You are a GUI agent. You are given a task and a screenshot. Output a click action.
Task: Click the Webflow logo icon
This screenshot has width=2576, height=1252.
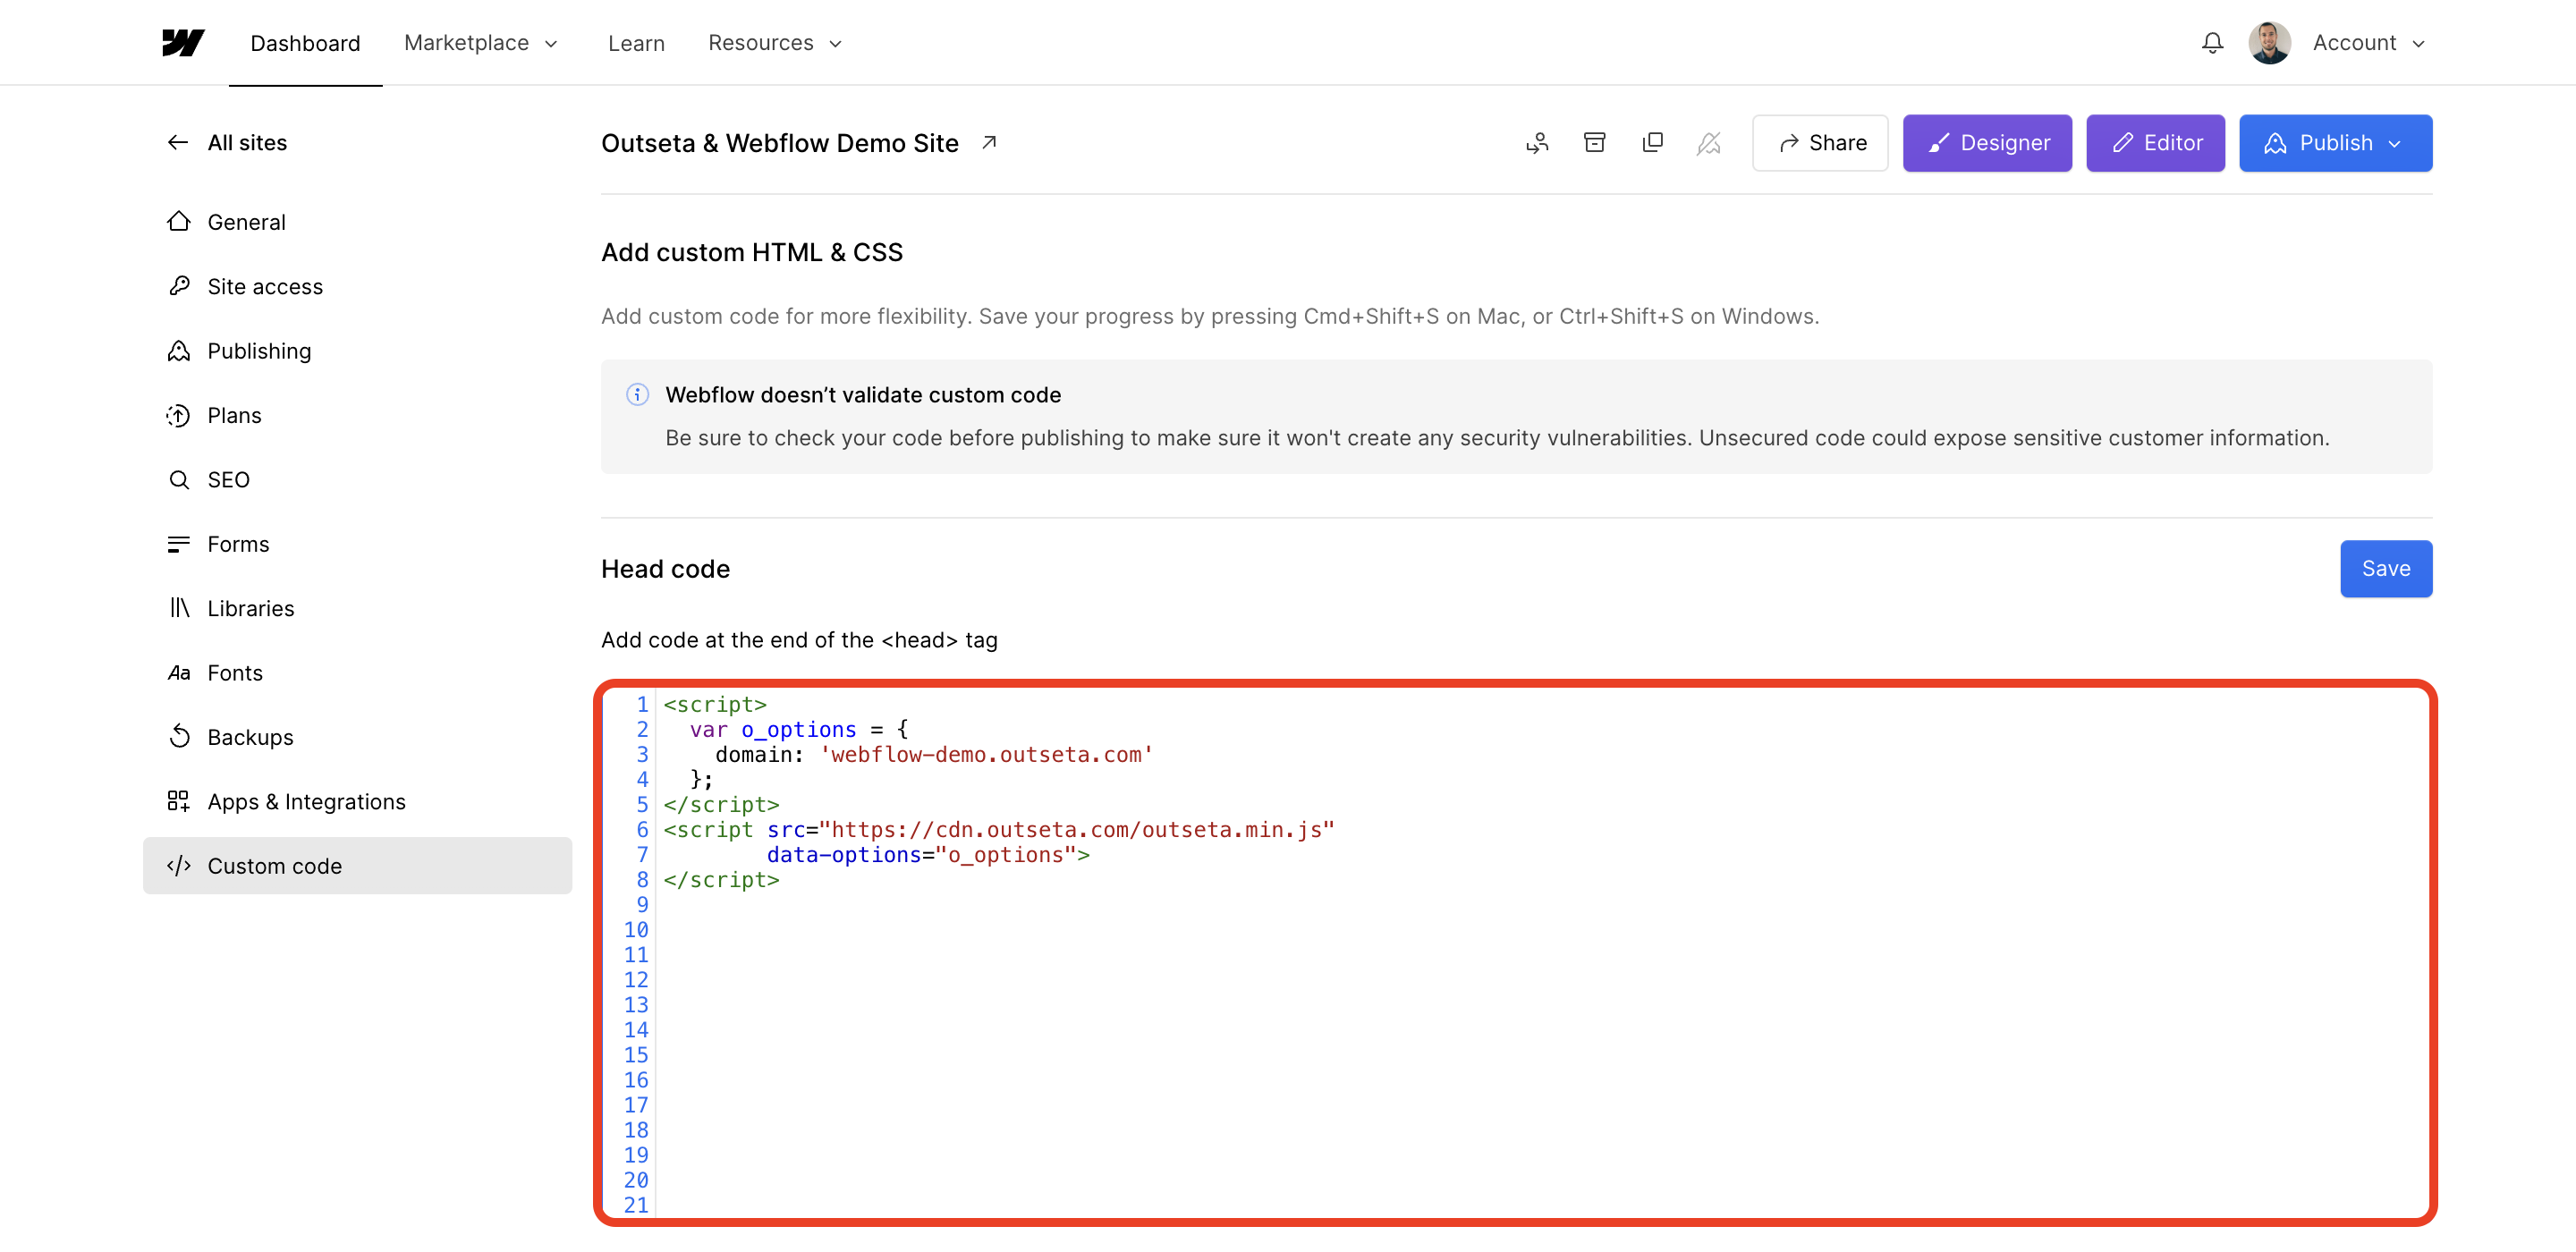coord(183,43)
